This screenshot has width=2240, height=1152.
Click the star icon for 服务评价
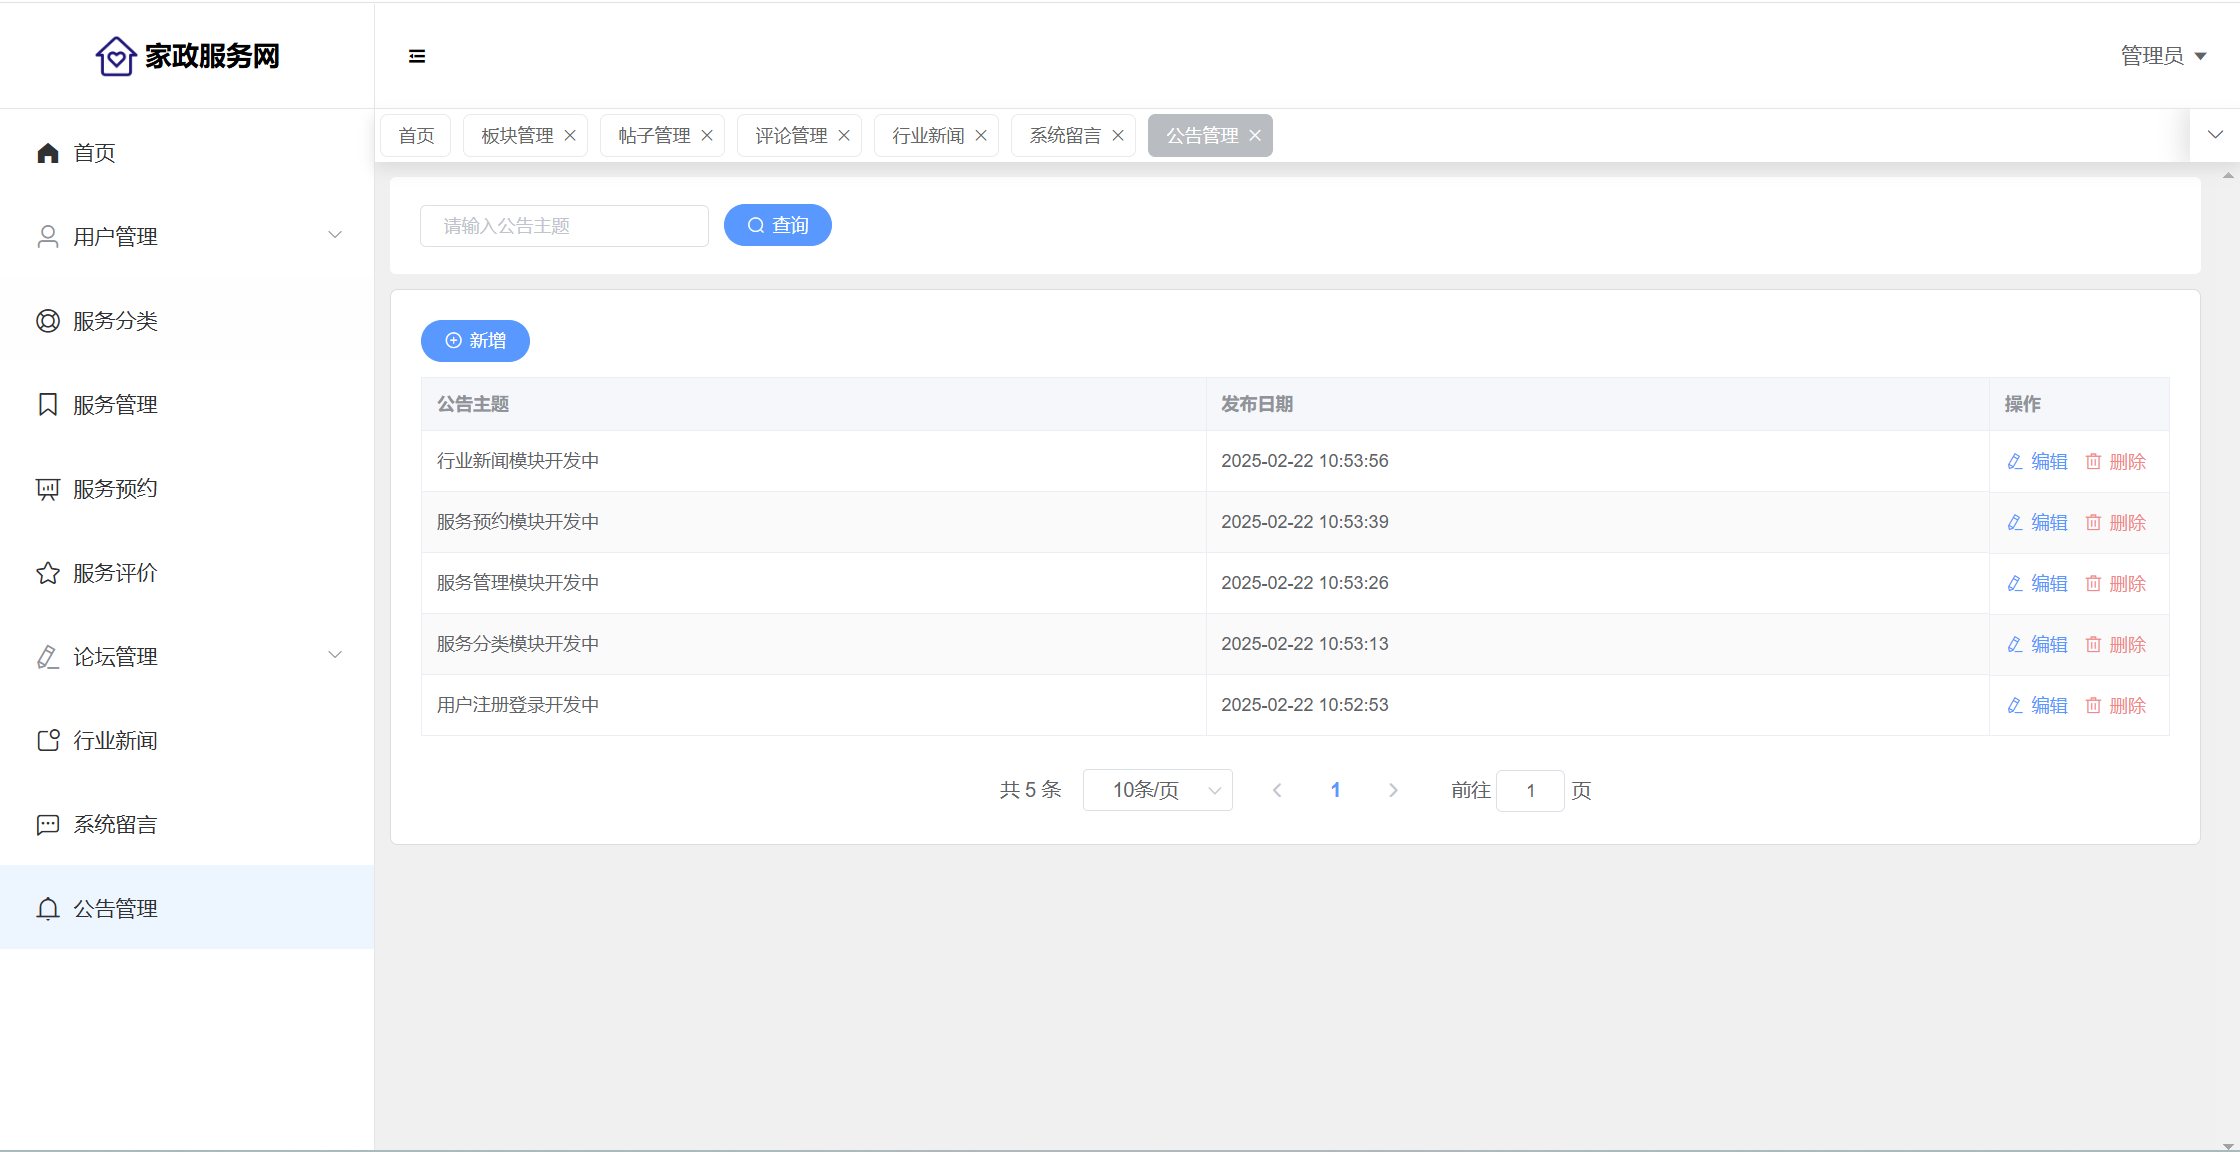pyautogui.click(x=48, y=573)
